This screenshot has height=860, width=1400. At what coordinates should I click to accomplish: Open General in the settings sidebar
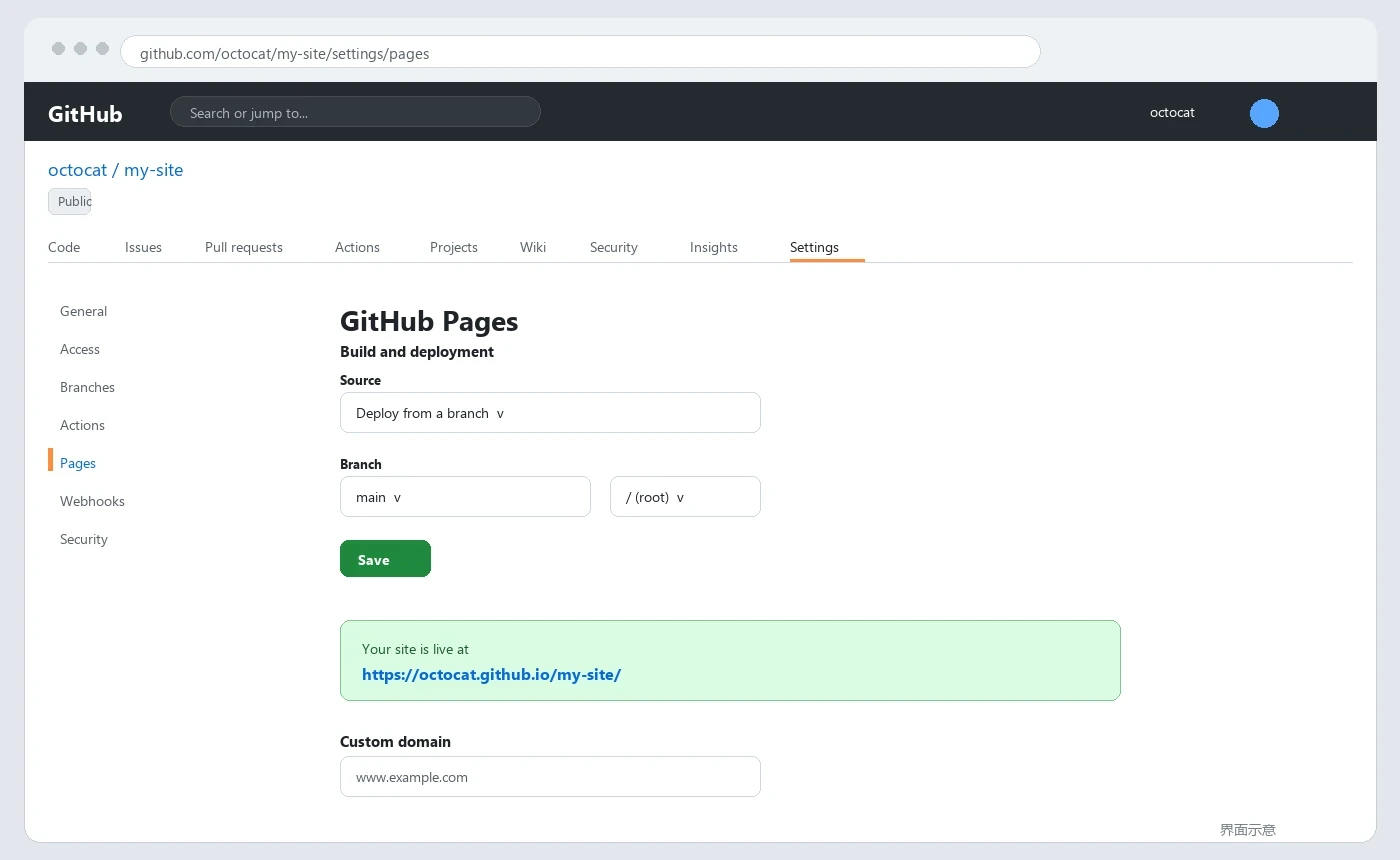point(83,311)
